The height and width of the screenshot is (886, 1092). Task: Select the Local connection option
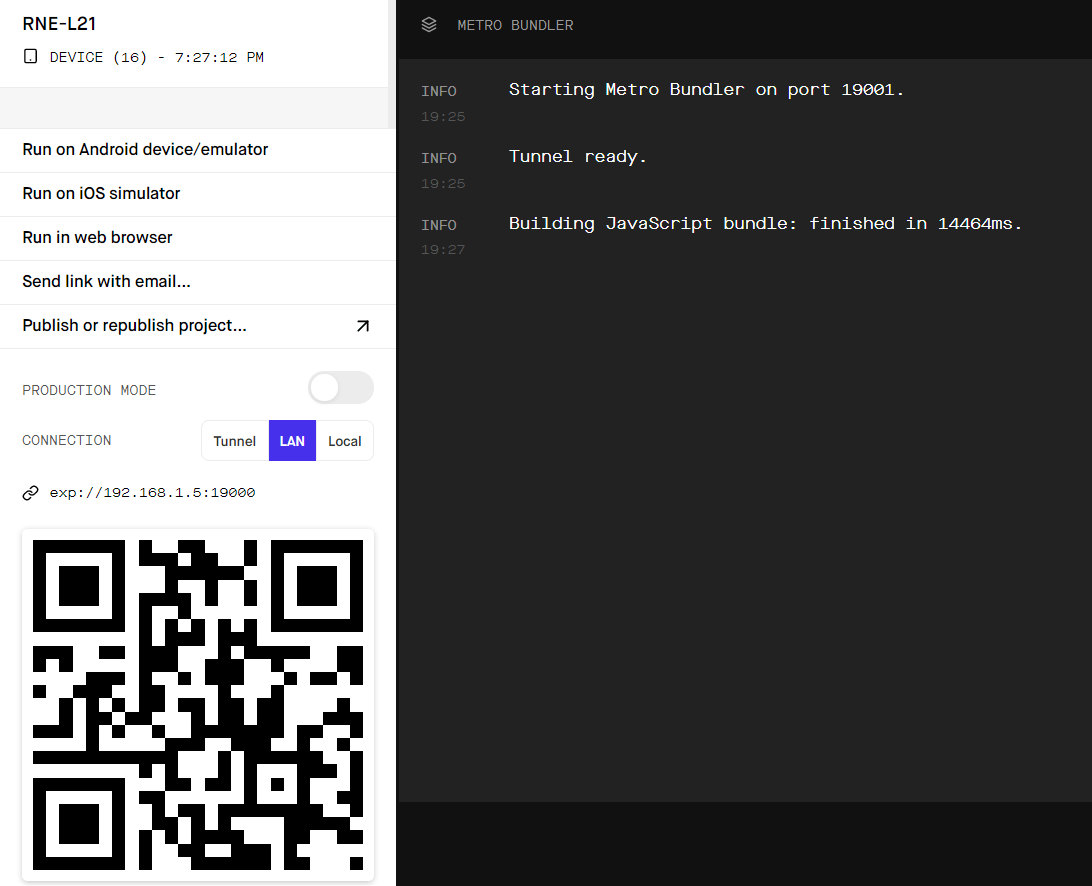pos(345,441)
